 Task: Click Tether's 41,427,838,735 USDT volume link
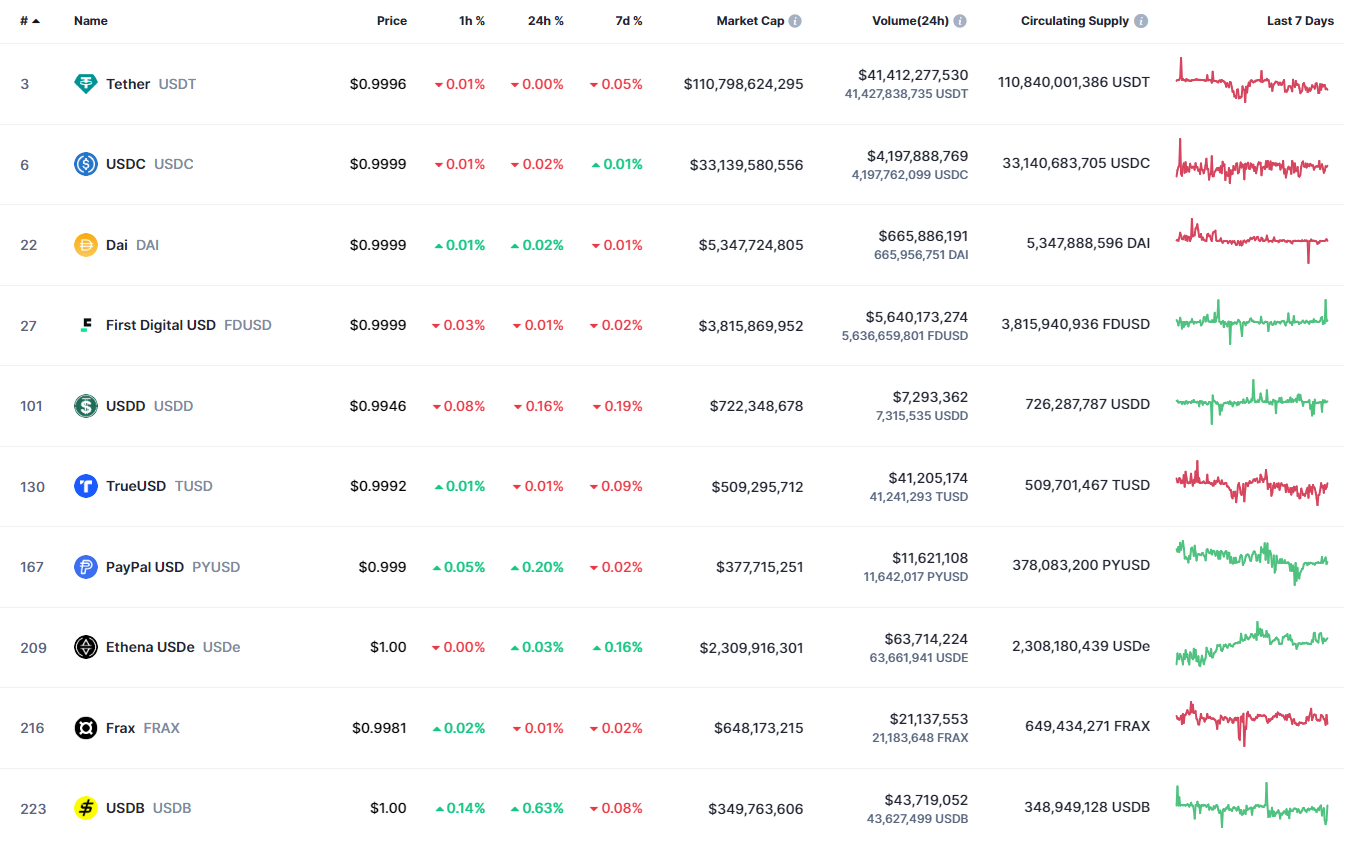(906, 94)
